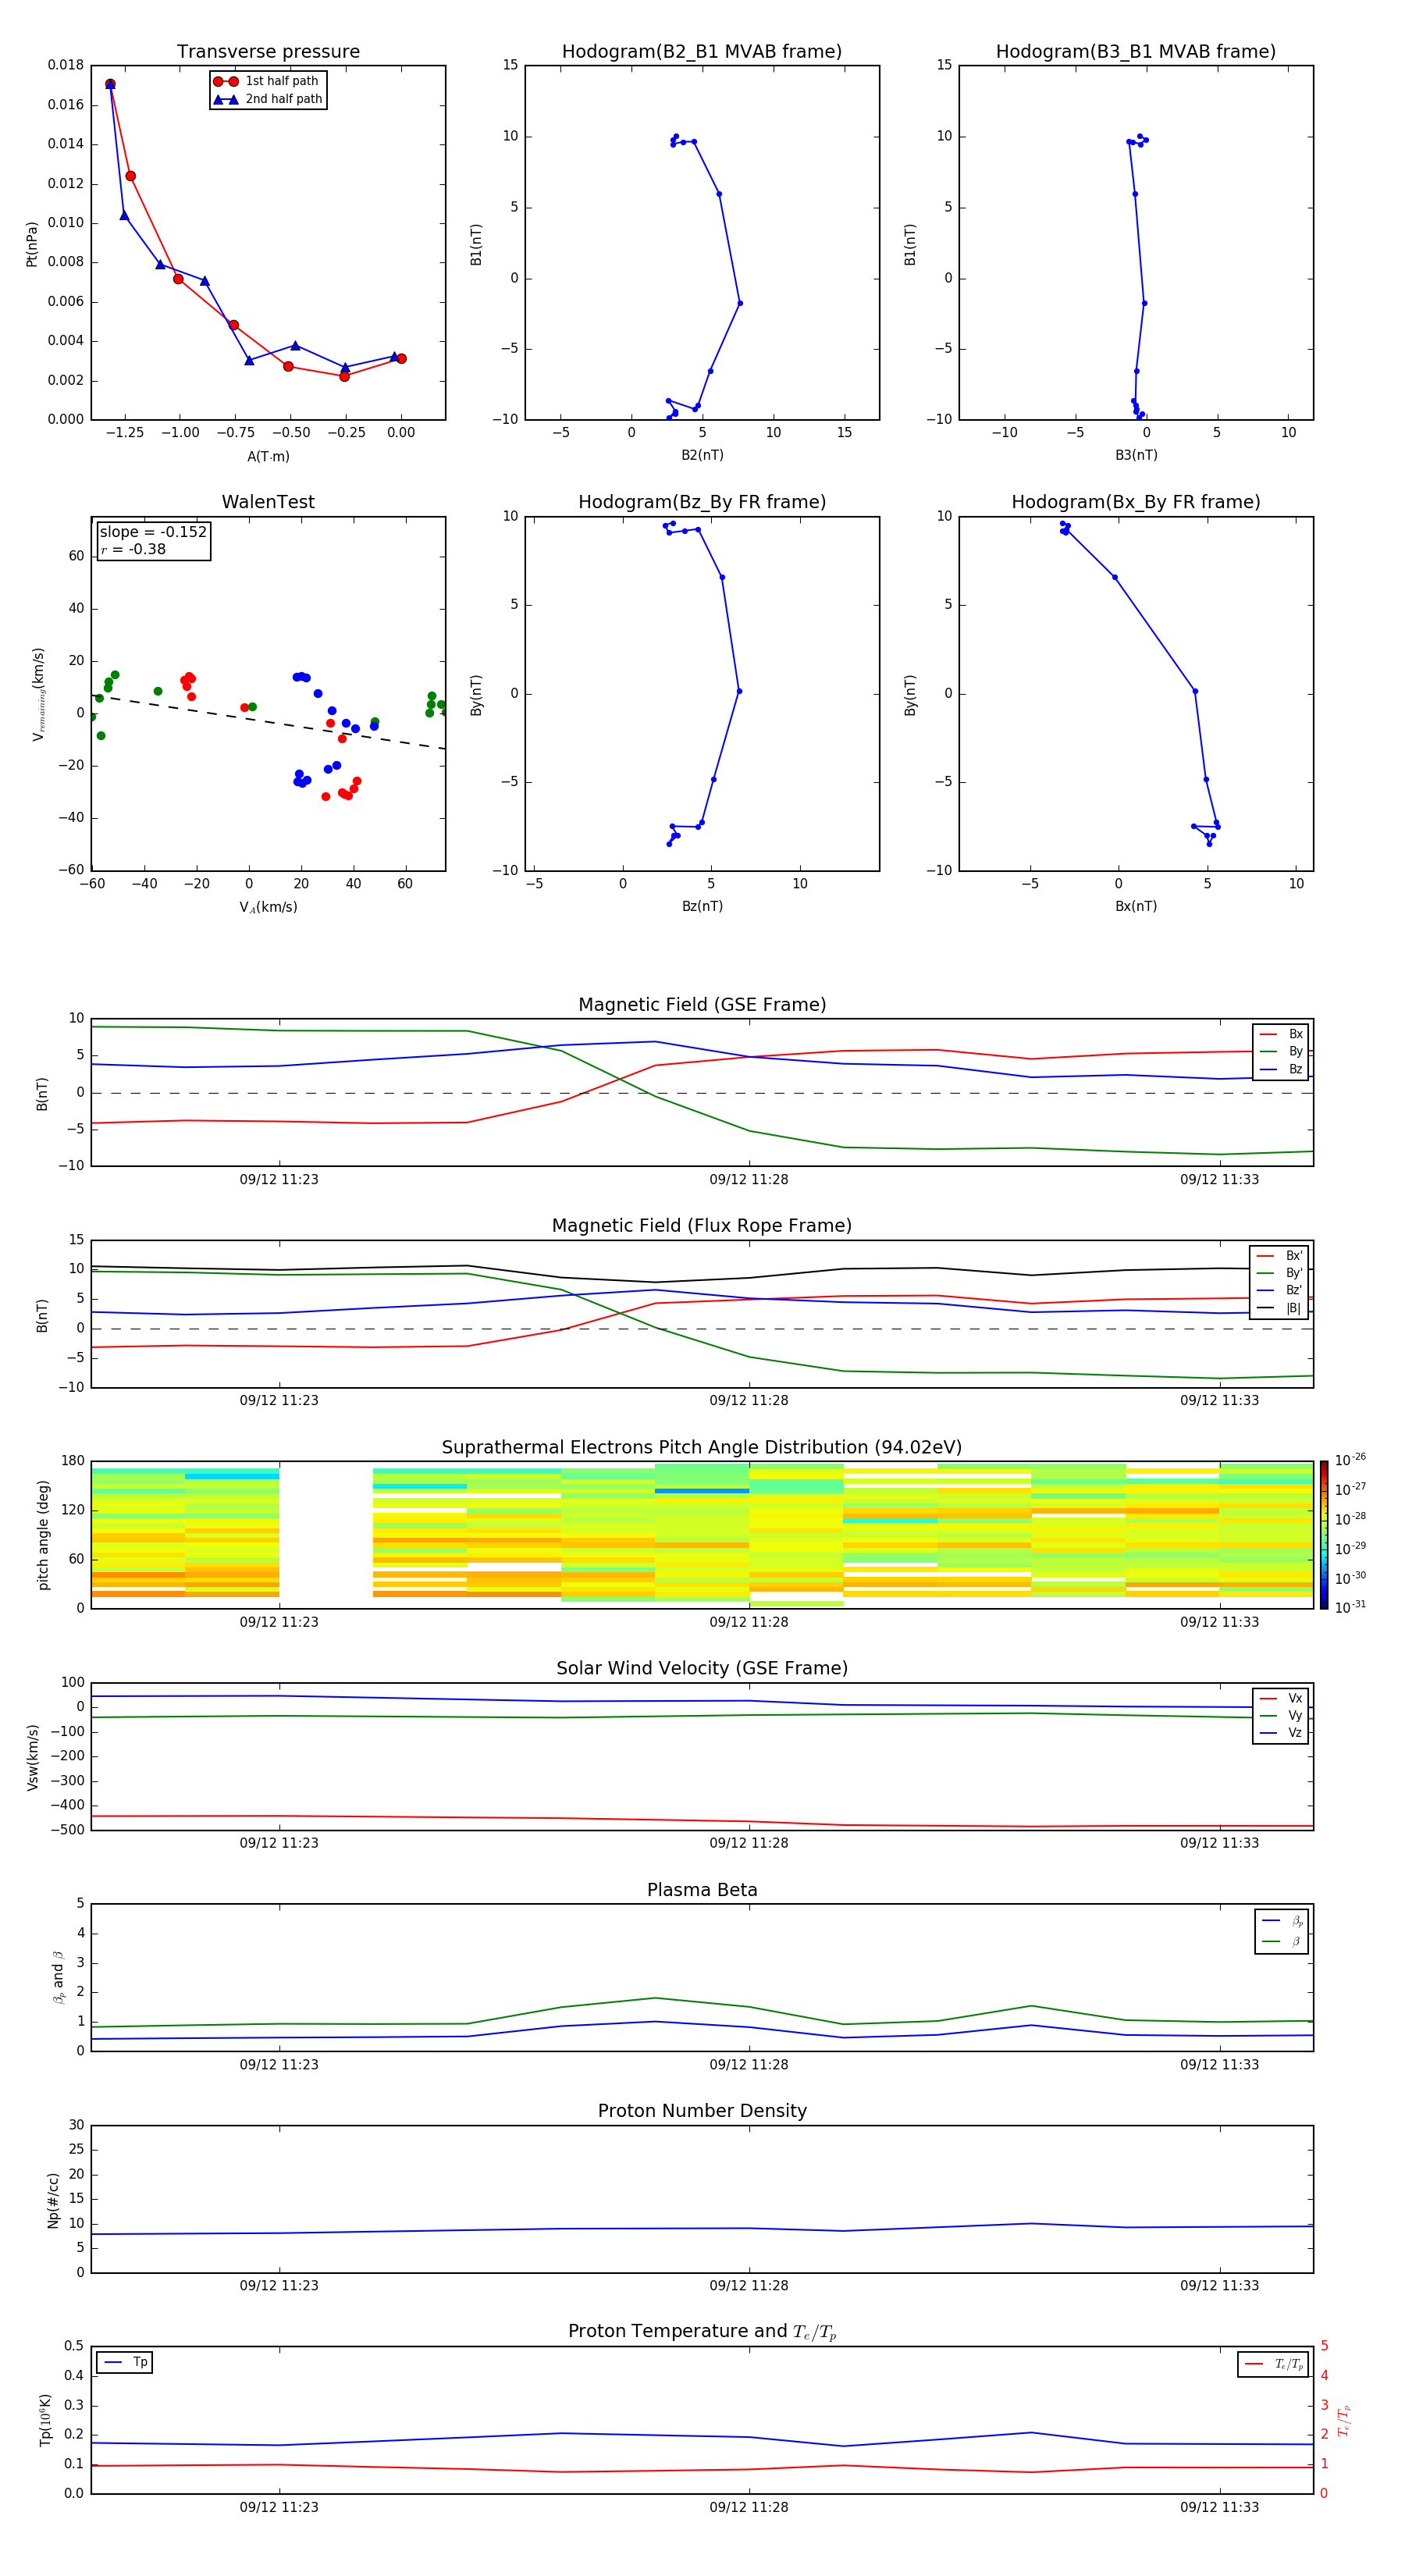
Task: Click the 'Bx(nT)' x-axis label
Action: pyautogui.click(x=1136, y=906)
